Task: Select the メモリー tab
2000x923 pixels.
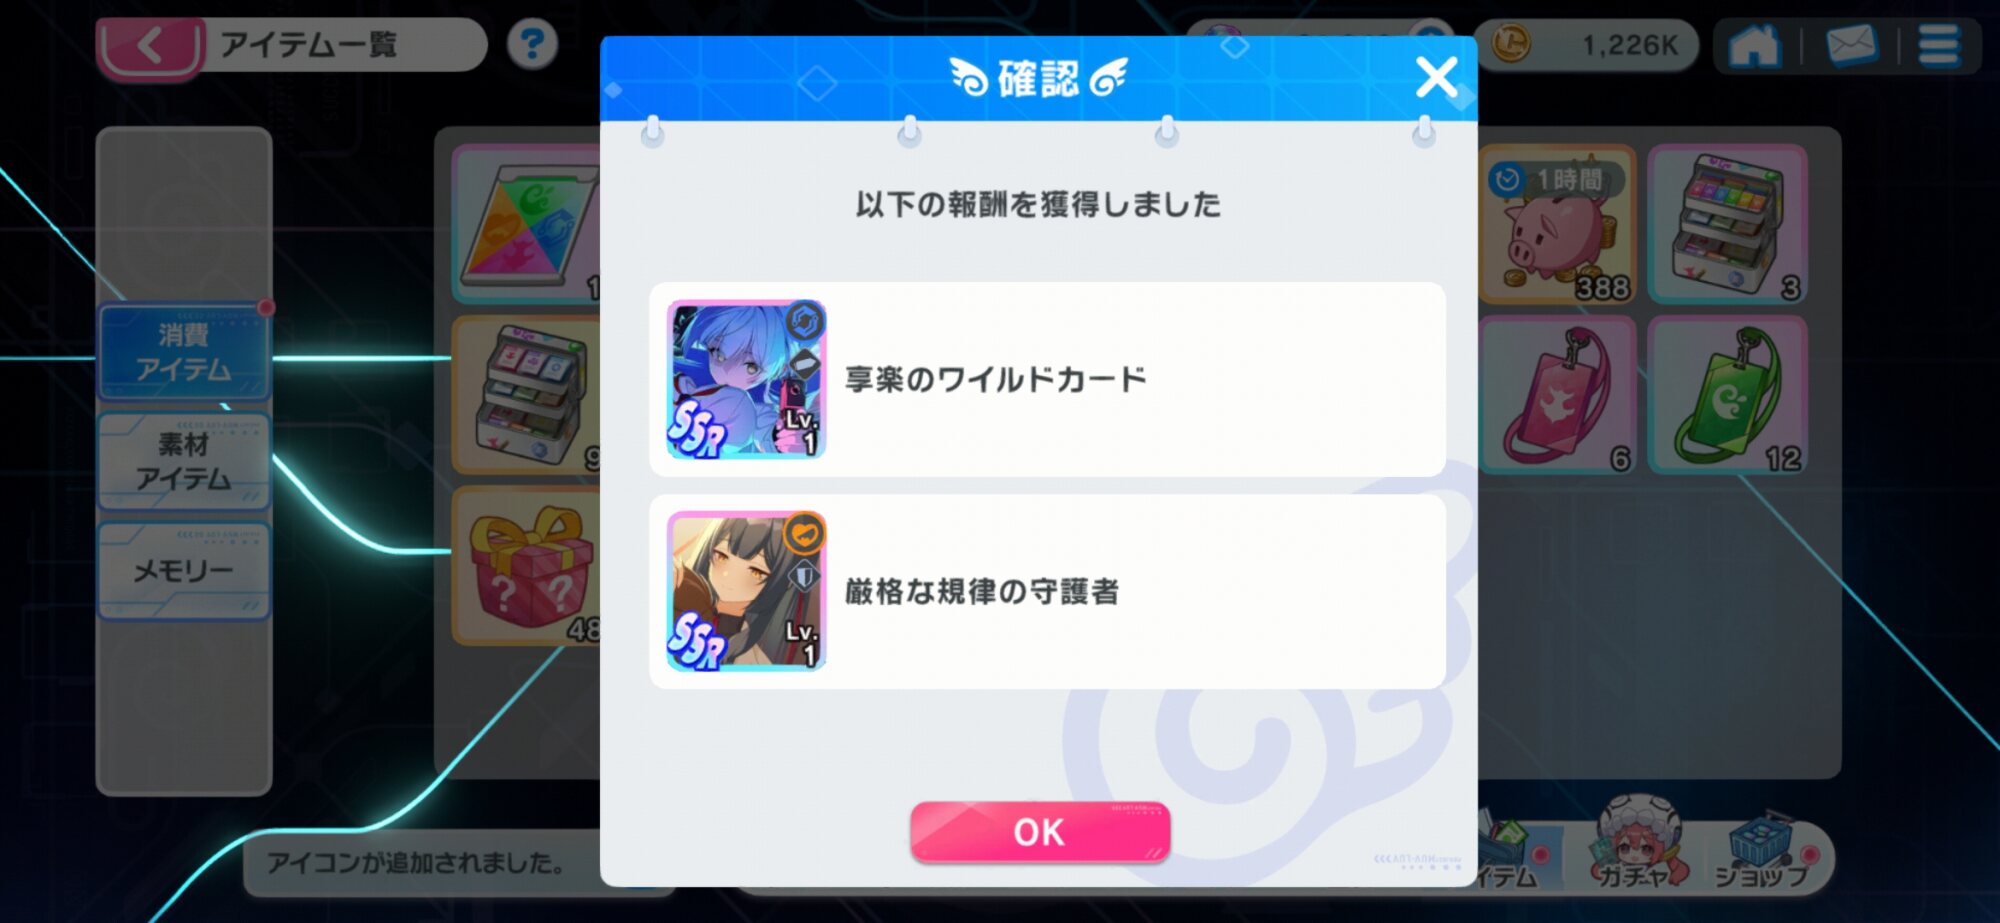Action: [x=184, y=571]
